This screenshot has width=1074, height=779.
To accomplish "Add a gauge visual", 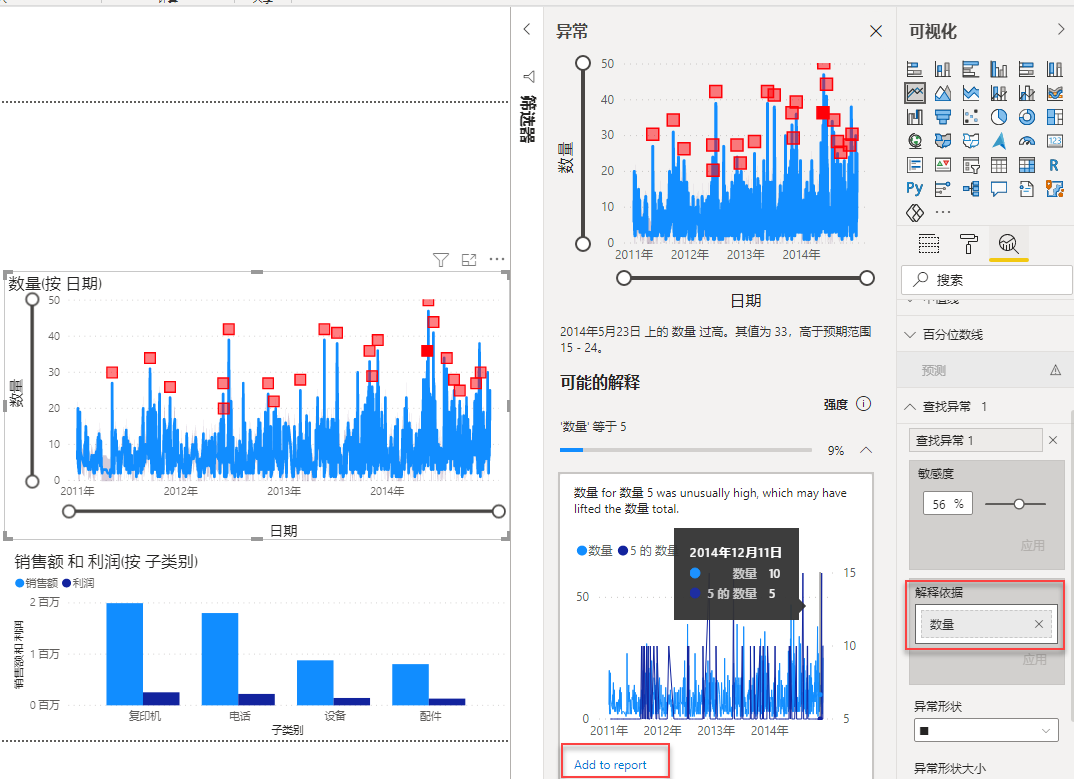I will coord(1027,140).
